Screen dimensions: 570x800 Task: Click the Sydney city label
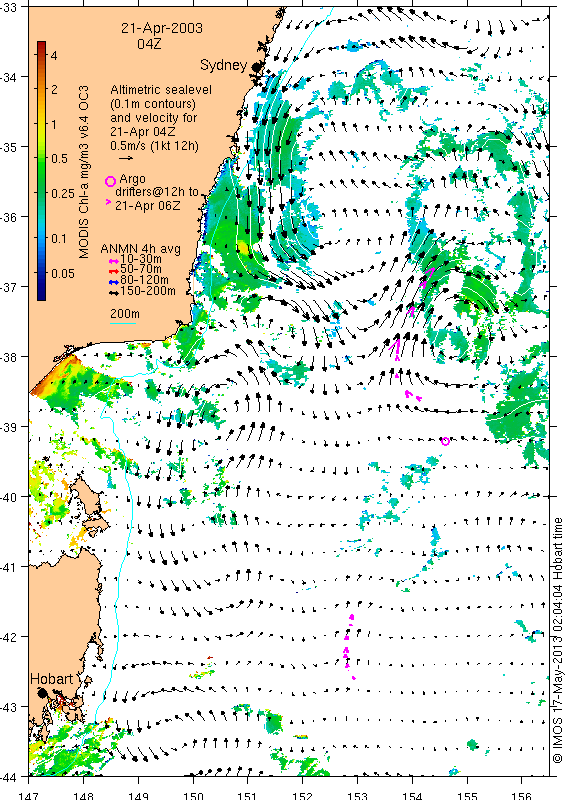click(x=223, y=65)
